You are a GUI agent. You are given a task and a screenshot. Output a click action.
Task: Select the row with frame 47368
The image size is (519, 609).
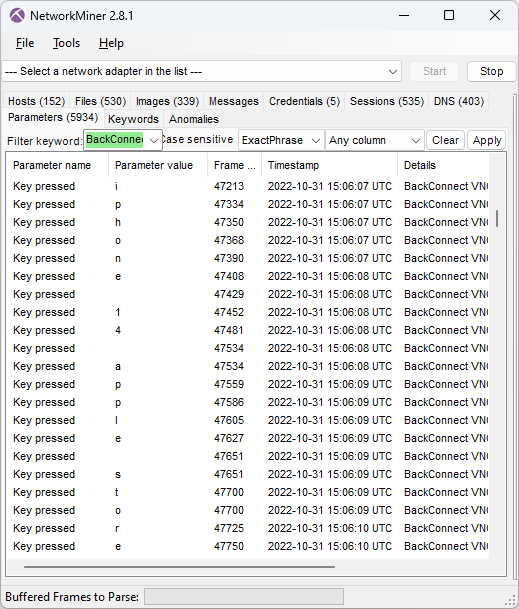pyautogui.click(x=248, y=240)
